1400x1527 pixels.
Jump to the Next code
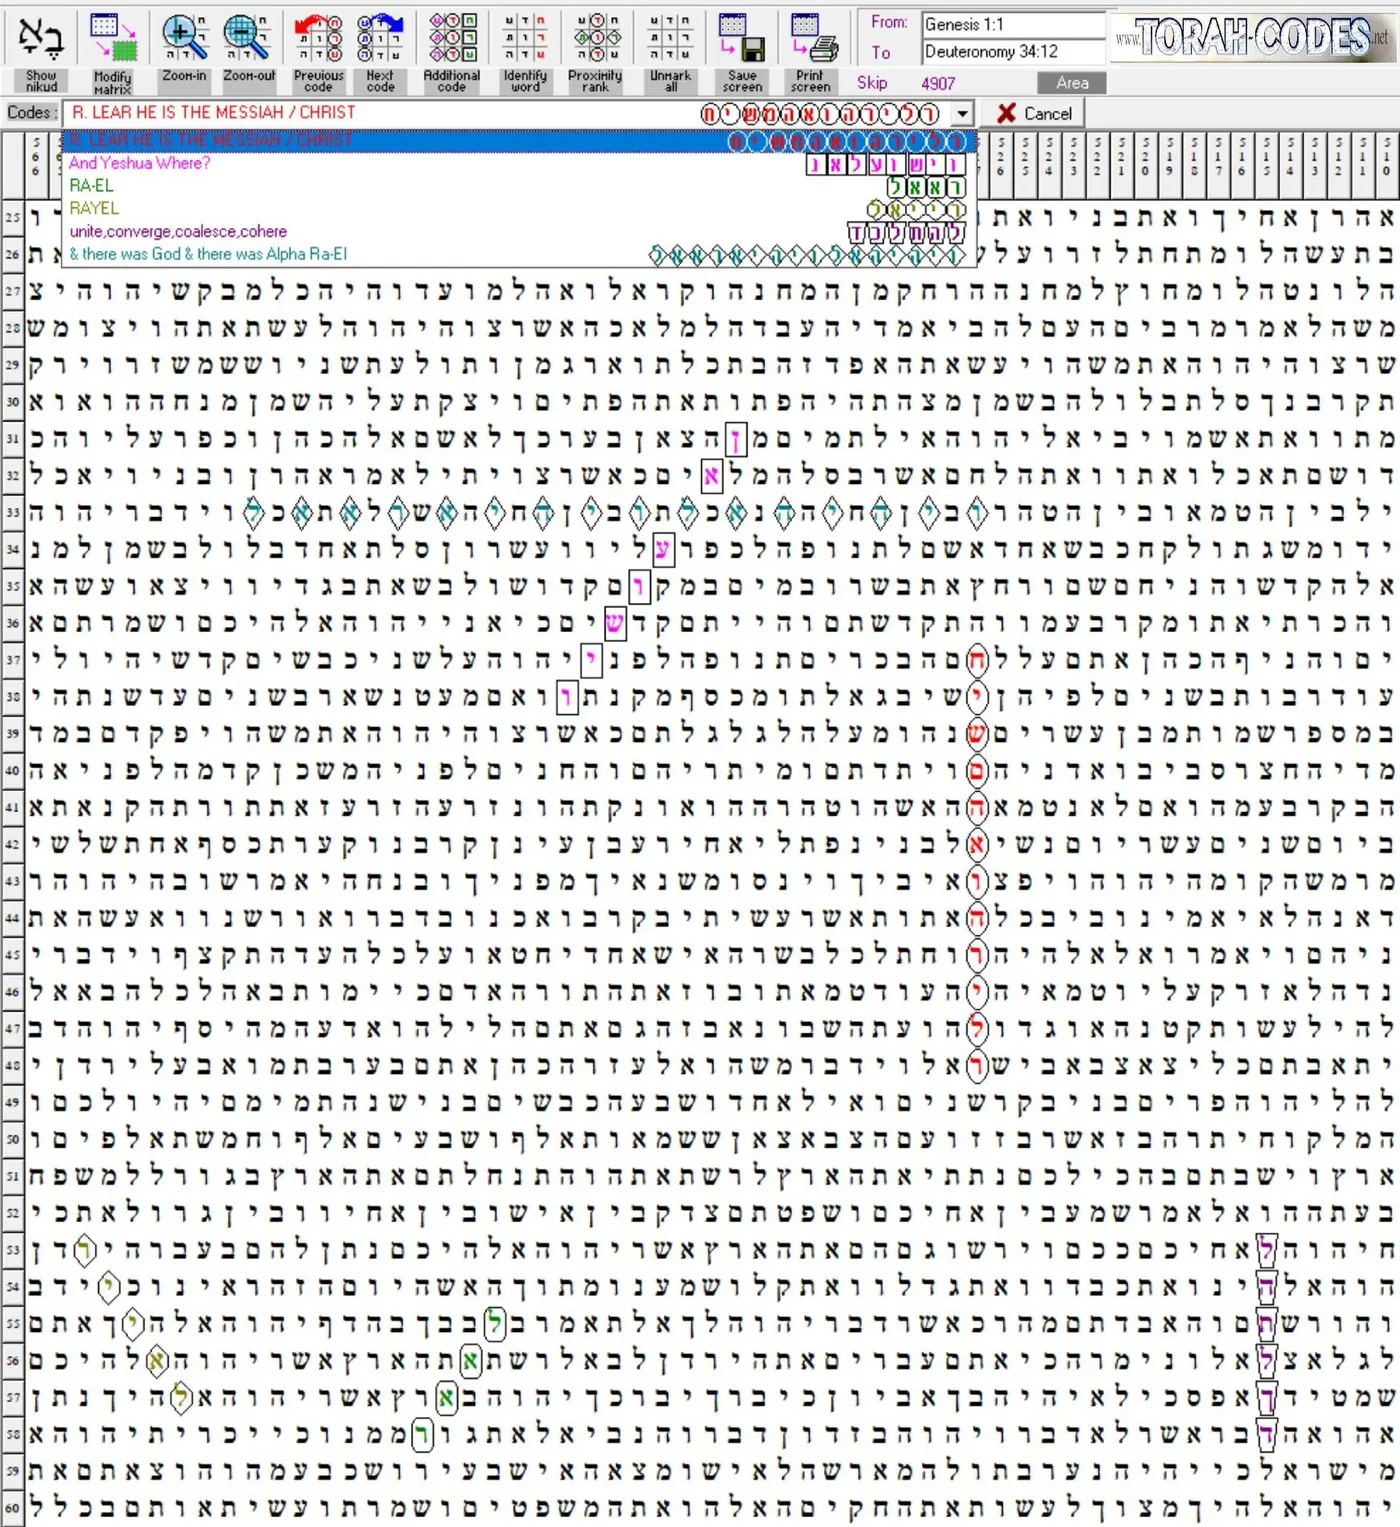click(380, 53)
